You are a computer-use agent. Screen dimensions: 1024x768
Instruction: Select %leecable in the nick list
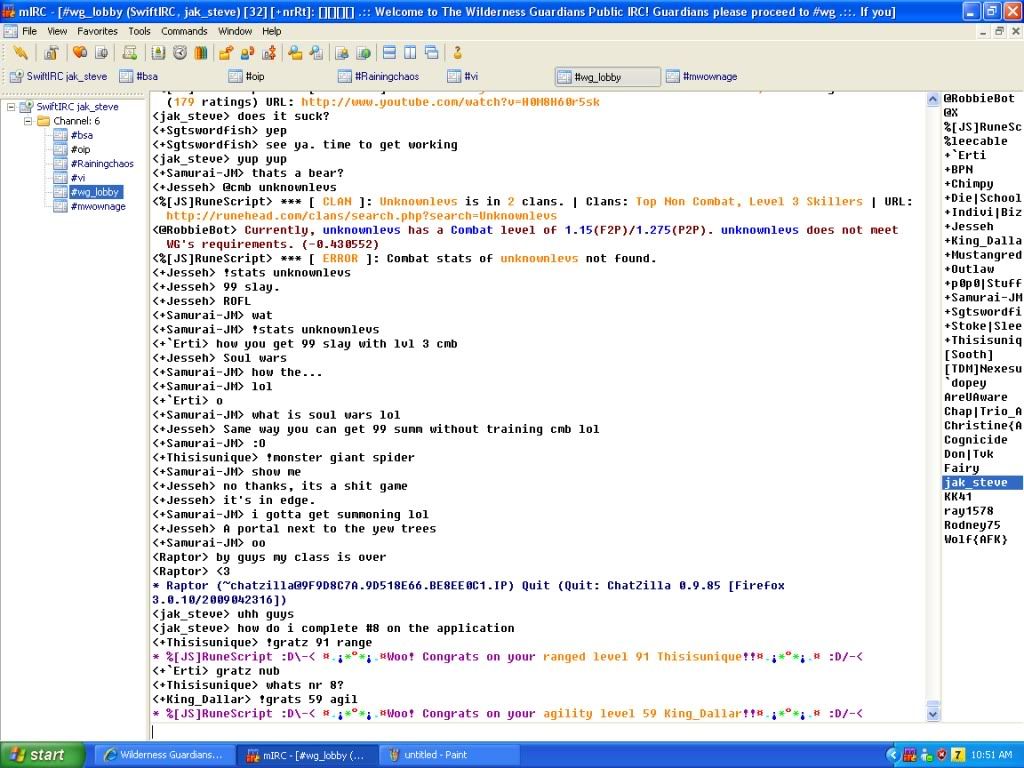pos(976,141)
